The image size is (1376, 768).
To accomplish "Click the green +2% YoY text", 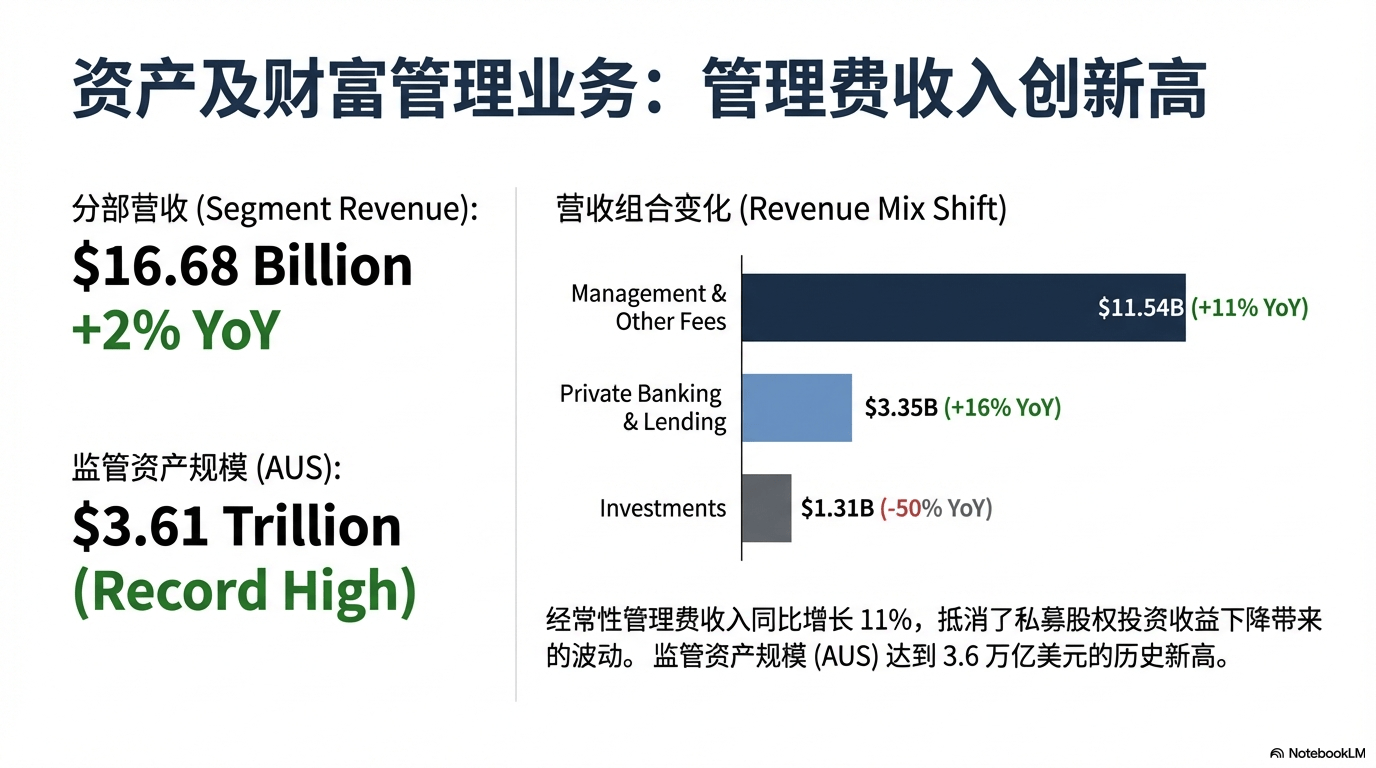I will tap(175, 329).
